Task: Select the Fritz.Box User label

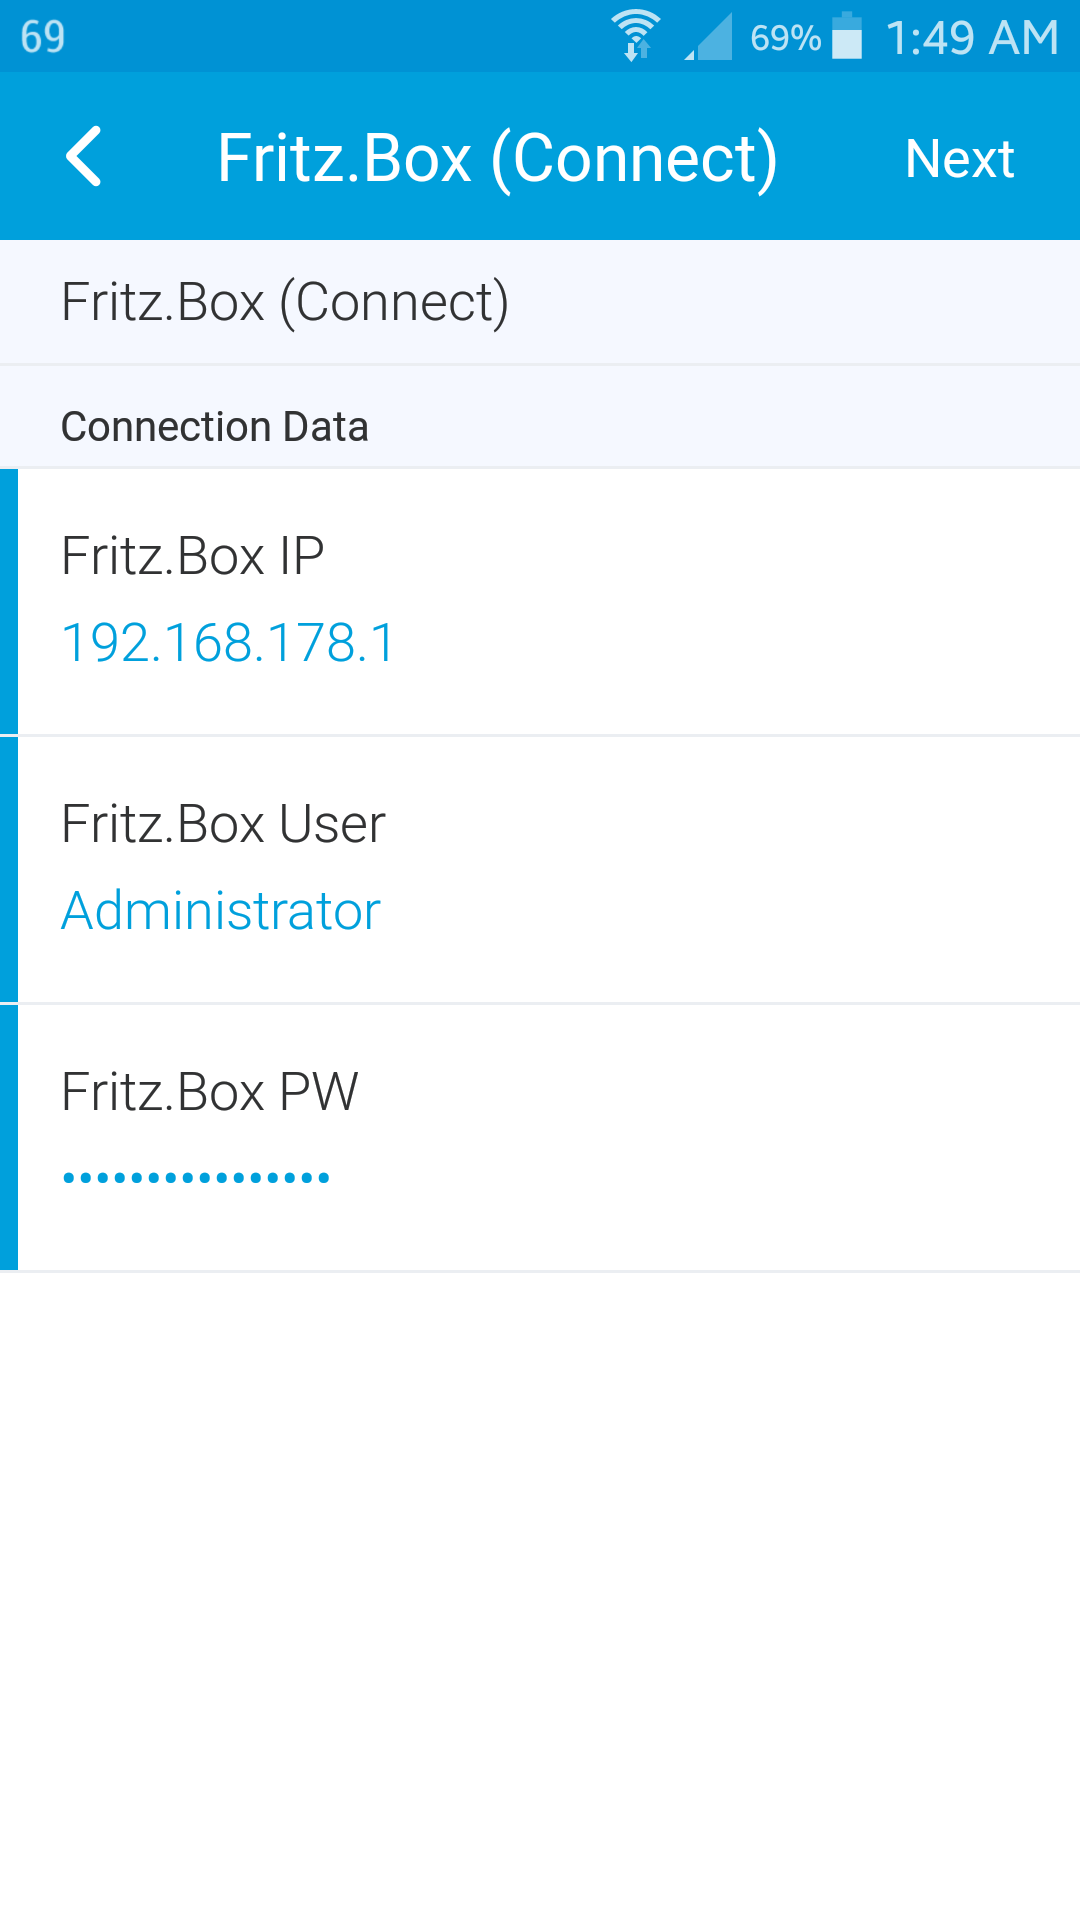Action: 223,824
